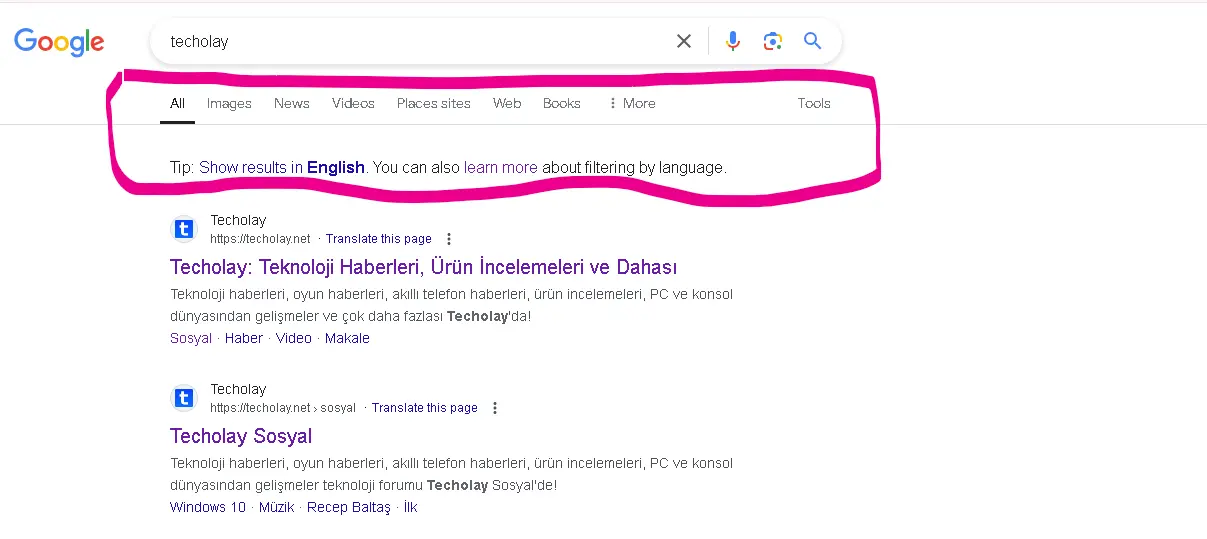This screenshot has width=1207, height=539.
Task: Open Techolay: Teknoloji Haberleri result title
Action: point(424,267)
